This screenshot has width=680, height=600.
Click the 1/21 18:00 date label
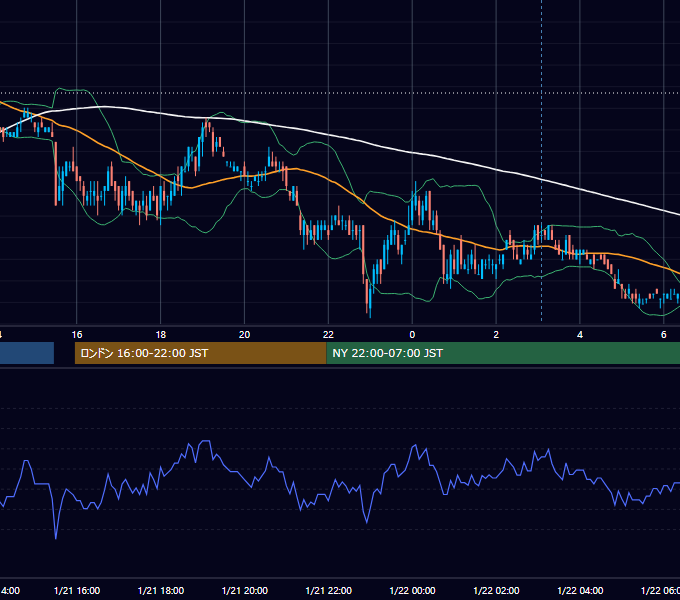[161, 590]
